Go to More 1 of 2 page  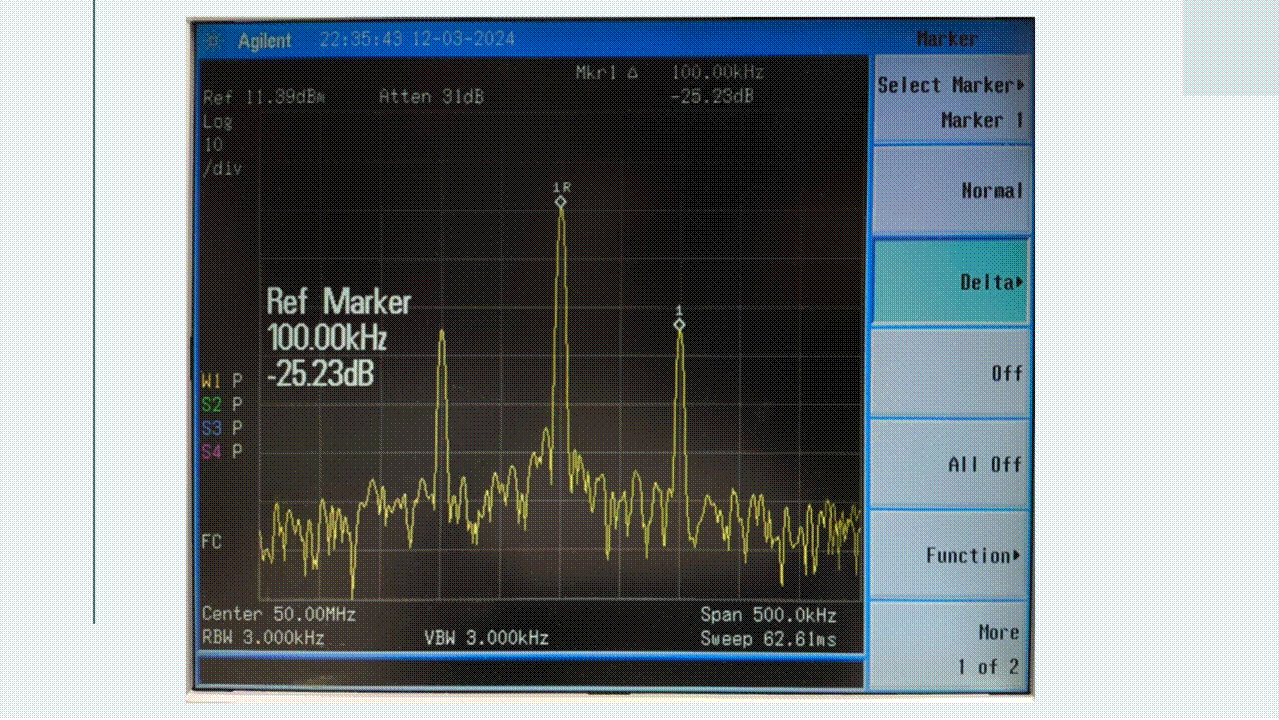[x=950, y=648]
